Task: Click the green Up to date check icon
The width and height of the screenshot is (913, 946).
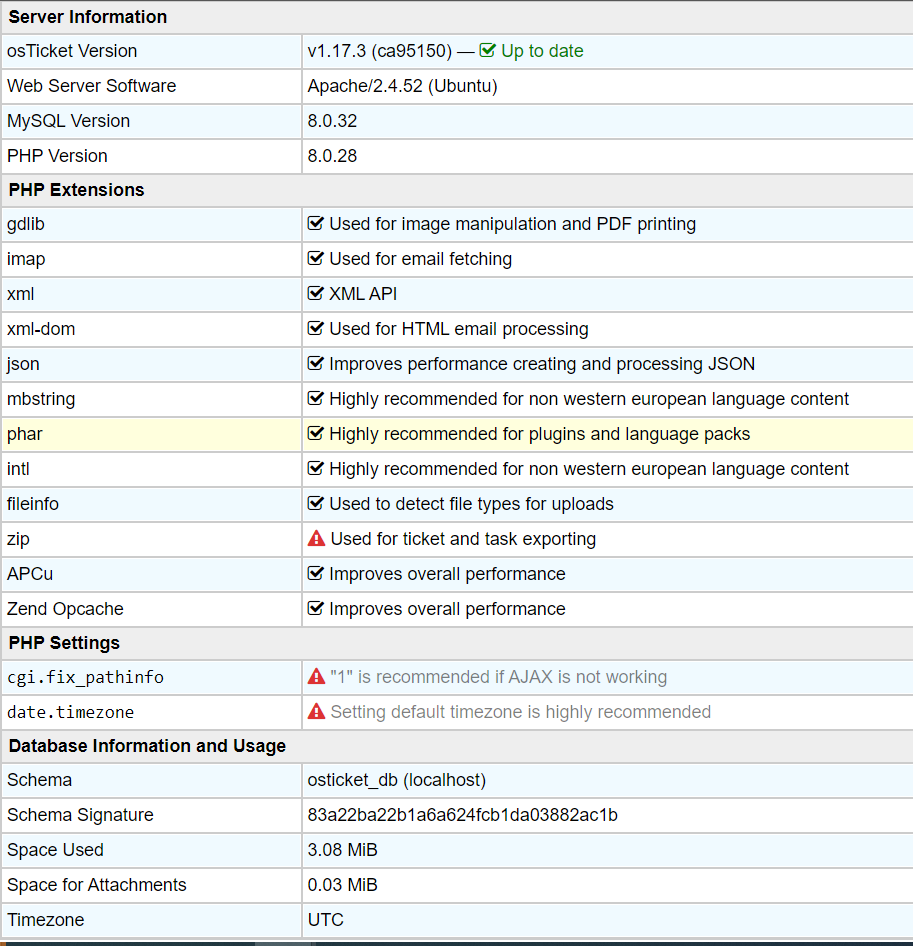Action: coord(488,51)
